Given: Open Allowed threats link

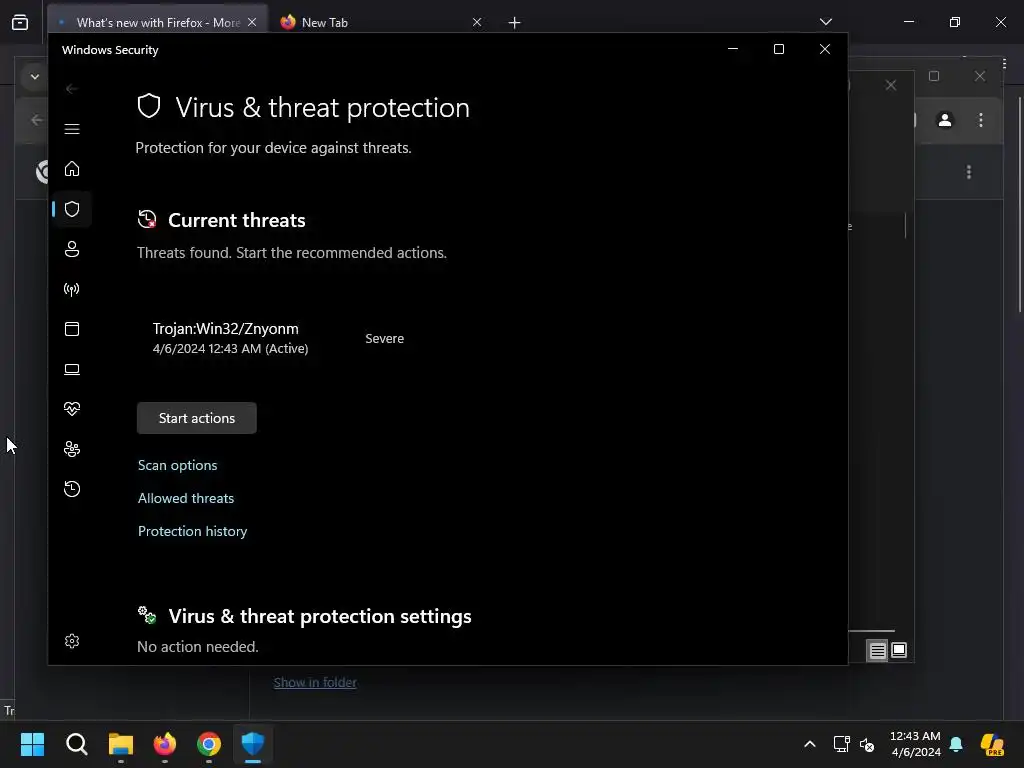Looking at the screenshot, I should point(186,498).
